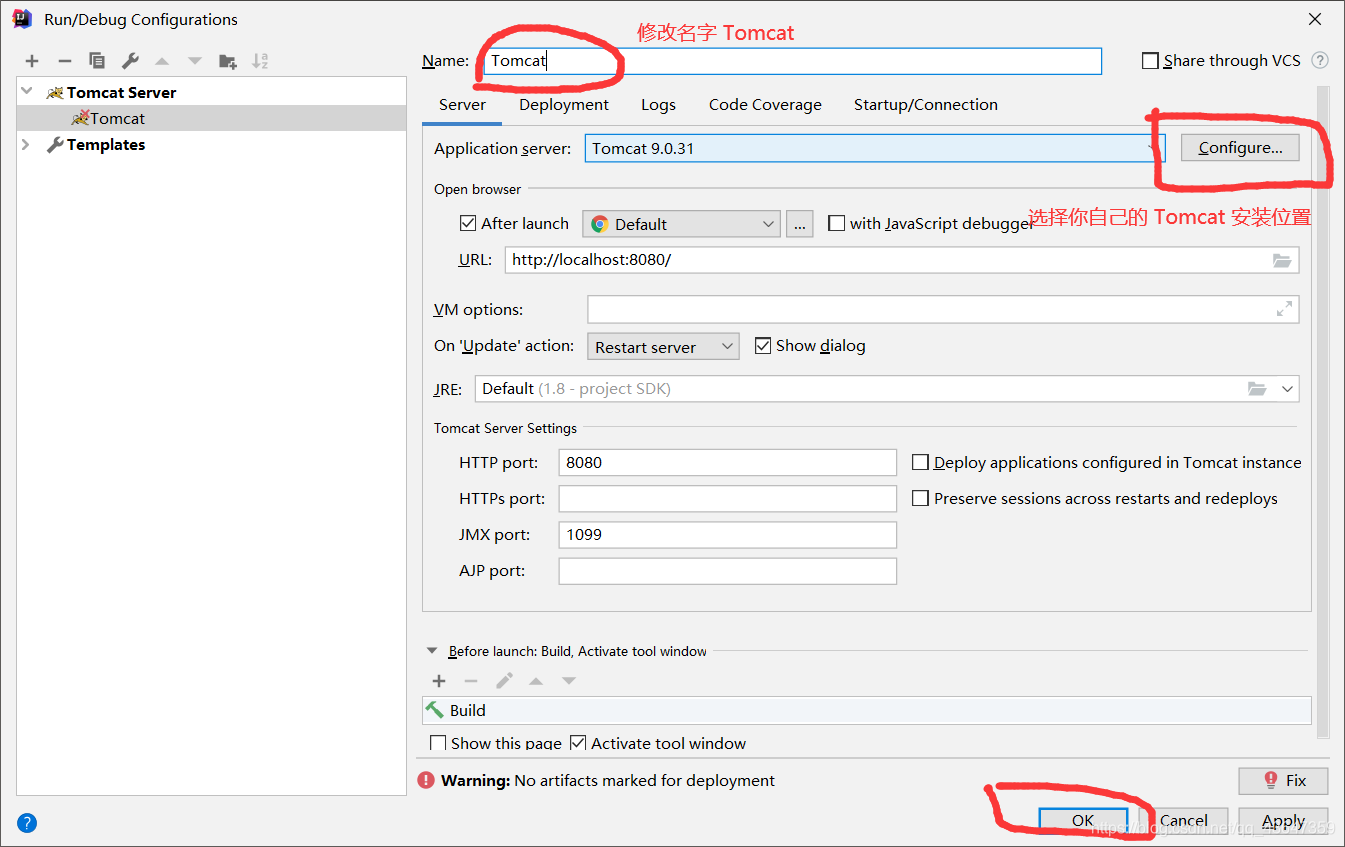Create new folder icon in toolbar
Image resolution: width=1345 pixels, height=847 pixels.
point(228,61)
